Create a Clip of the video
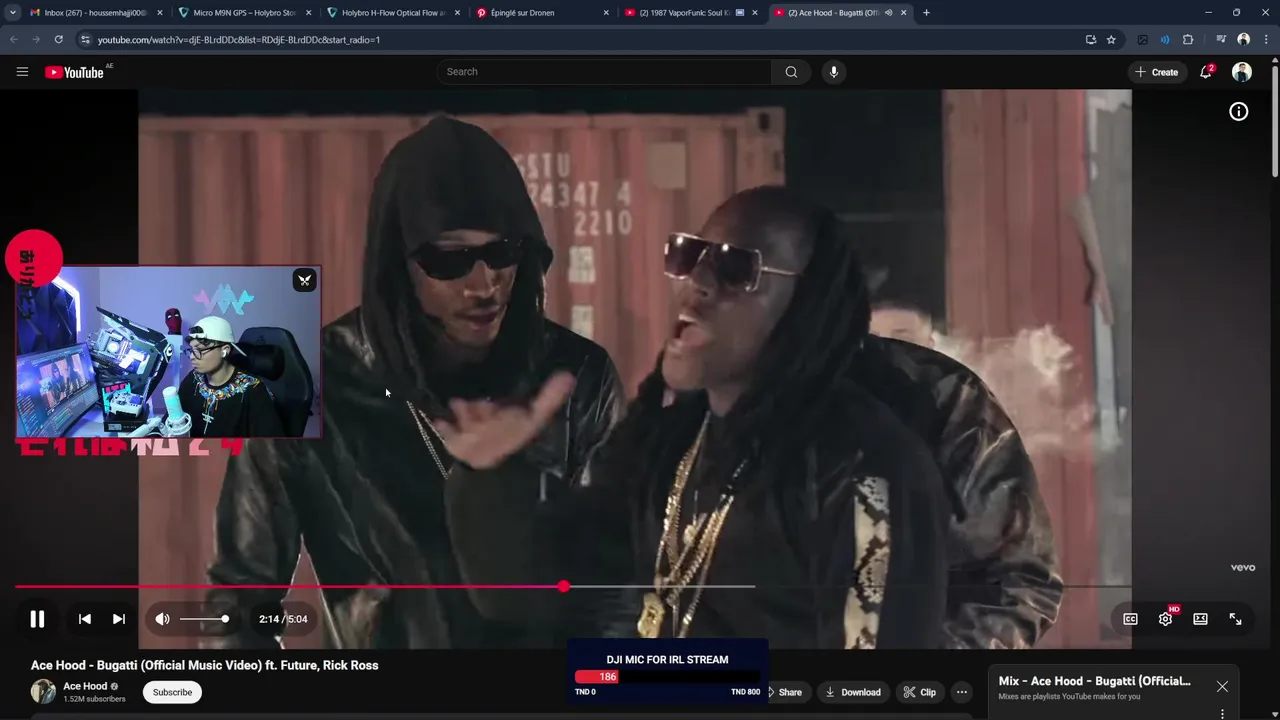This screenshot has height=720, width=1280. pyautogui.click(x=920, y=692)
